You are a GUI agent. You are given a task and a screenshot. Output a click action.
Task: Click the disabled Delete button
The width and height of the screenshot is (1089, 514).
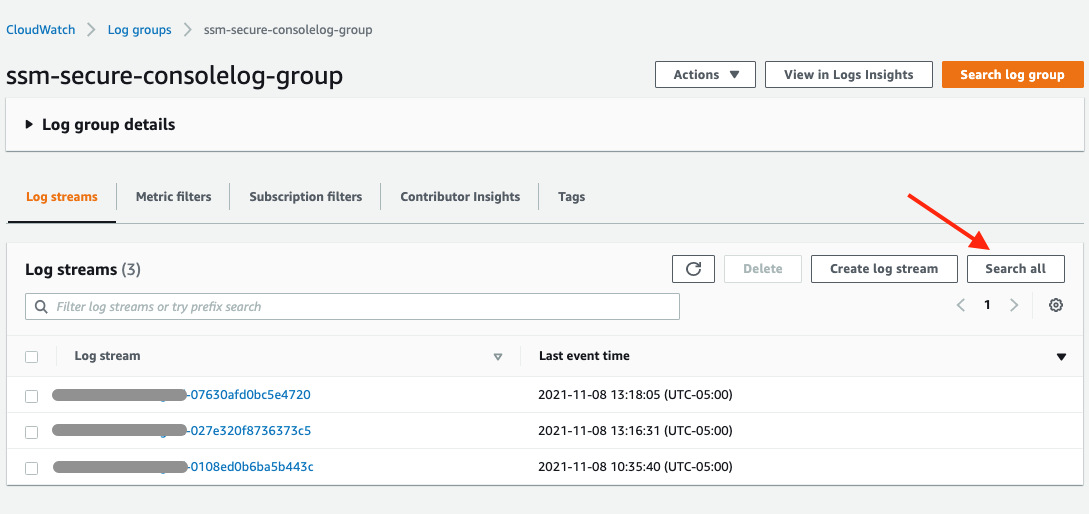763,269
